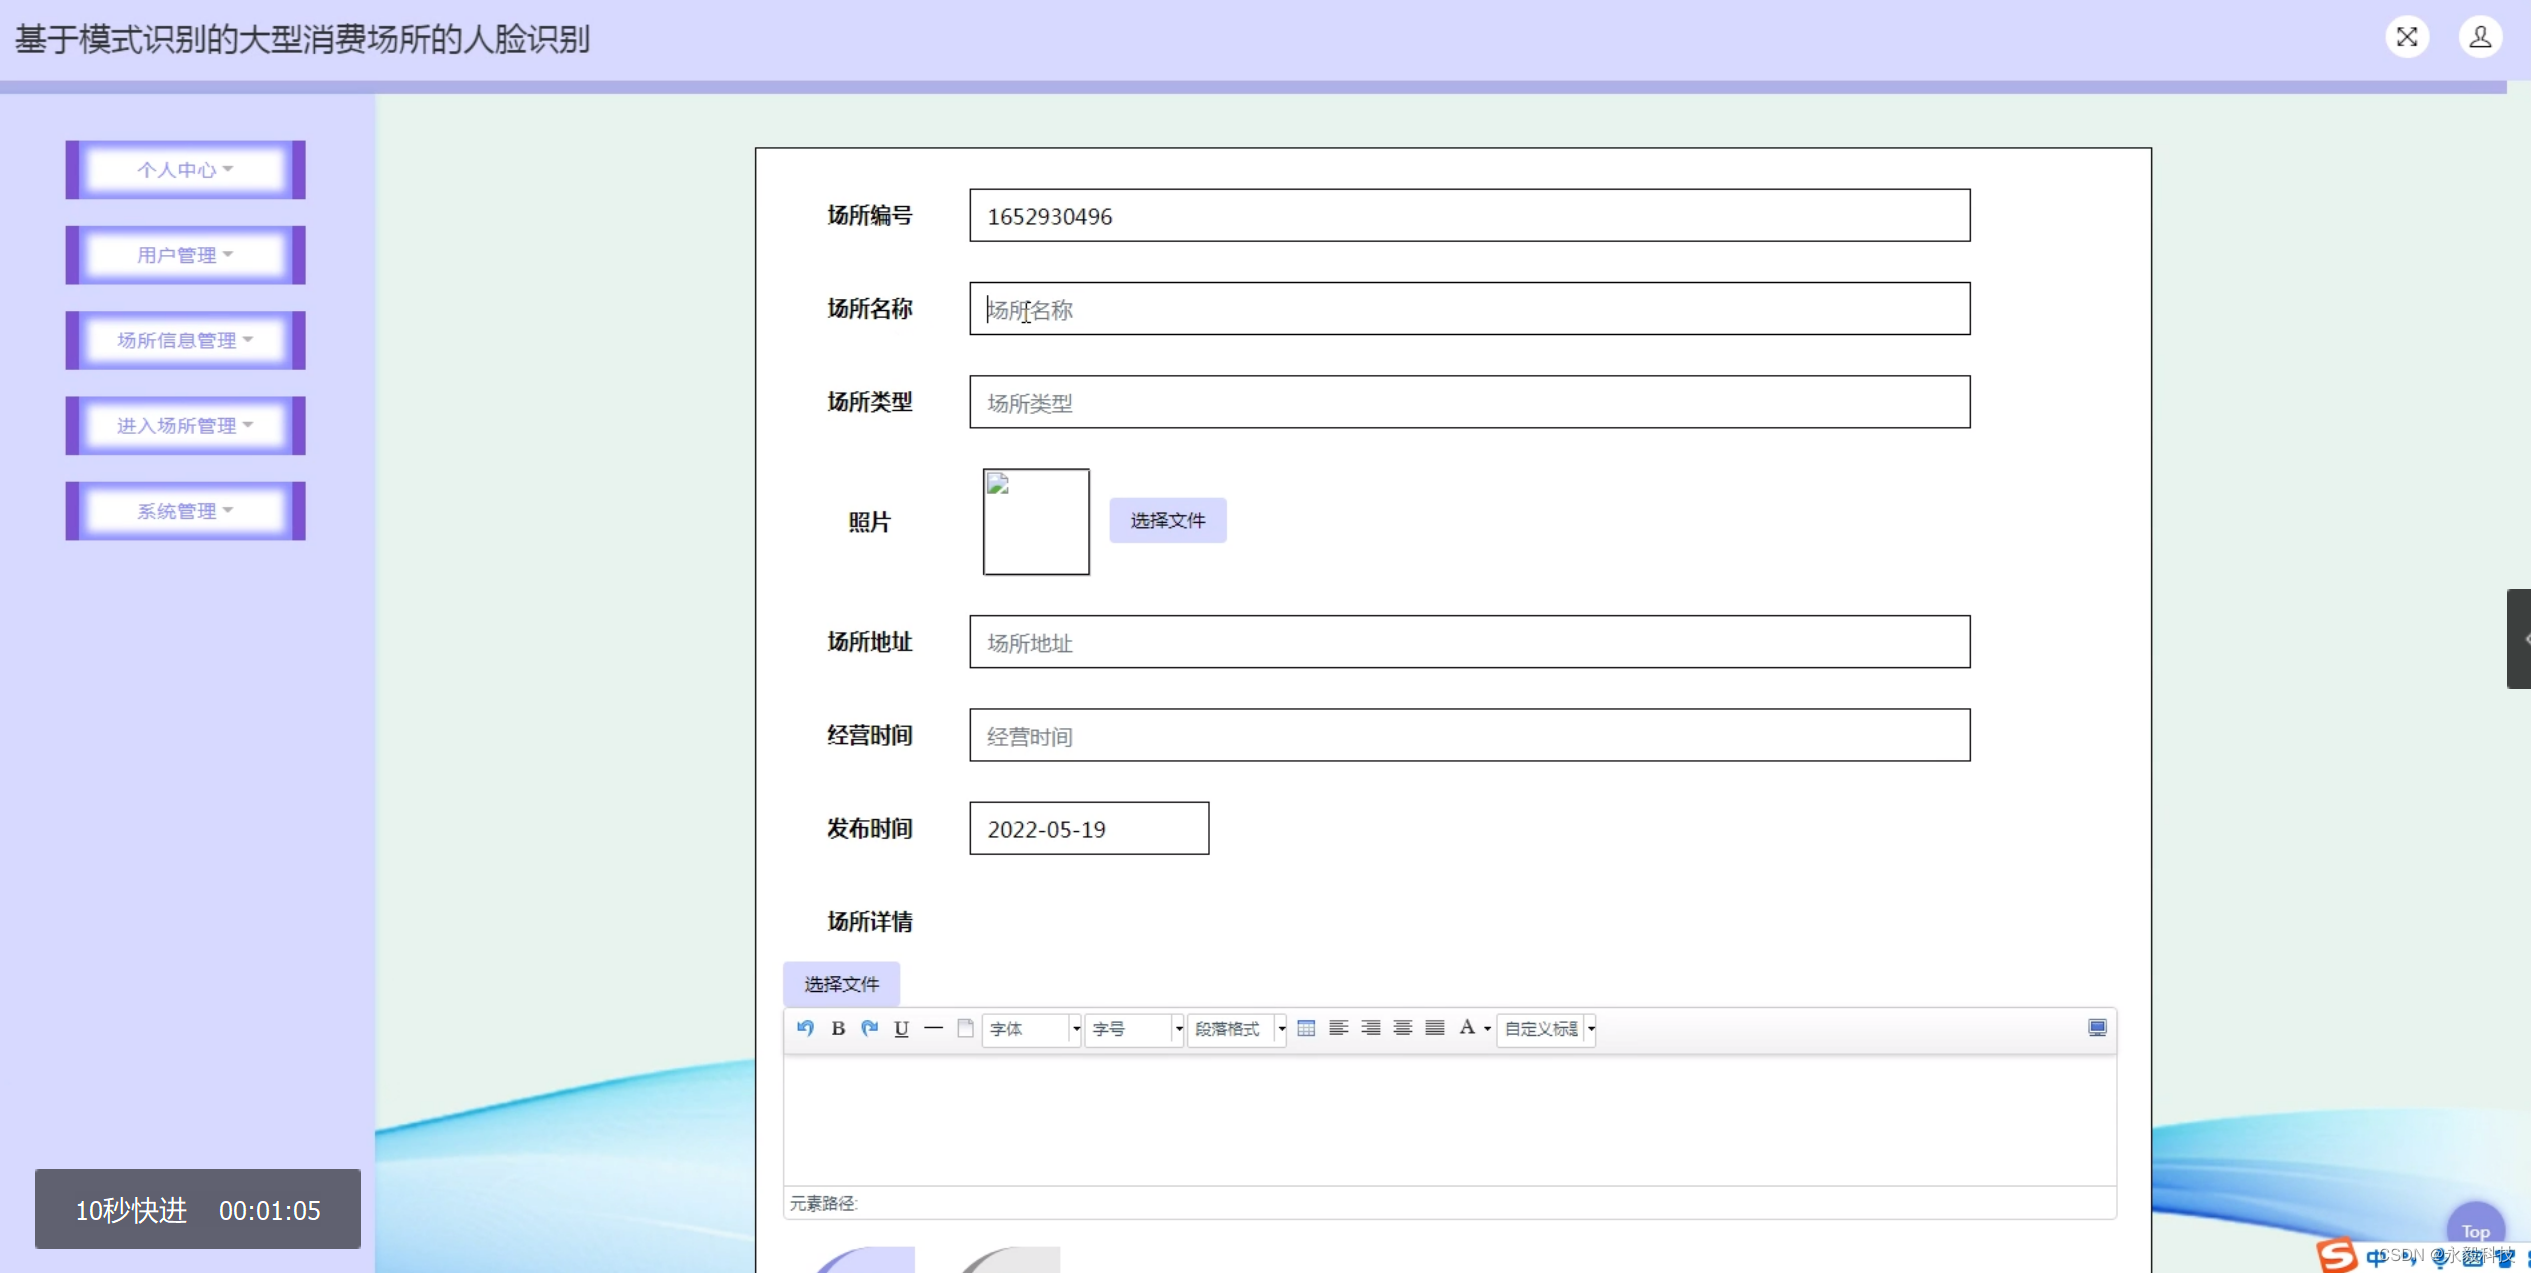
Task: Open the 字号 font size dropdown
Action: click(1134, 1029)
